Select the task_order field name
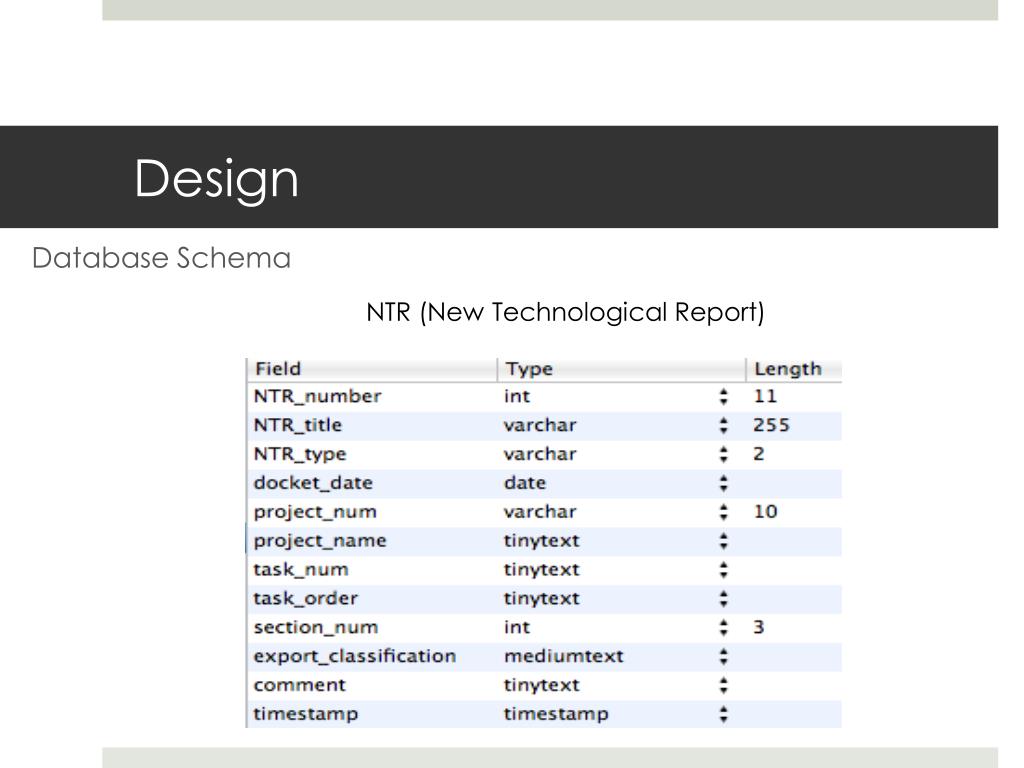 (x=306, y=598)
